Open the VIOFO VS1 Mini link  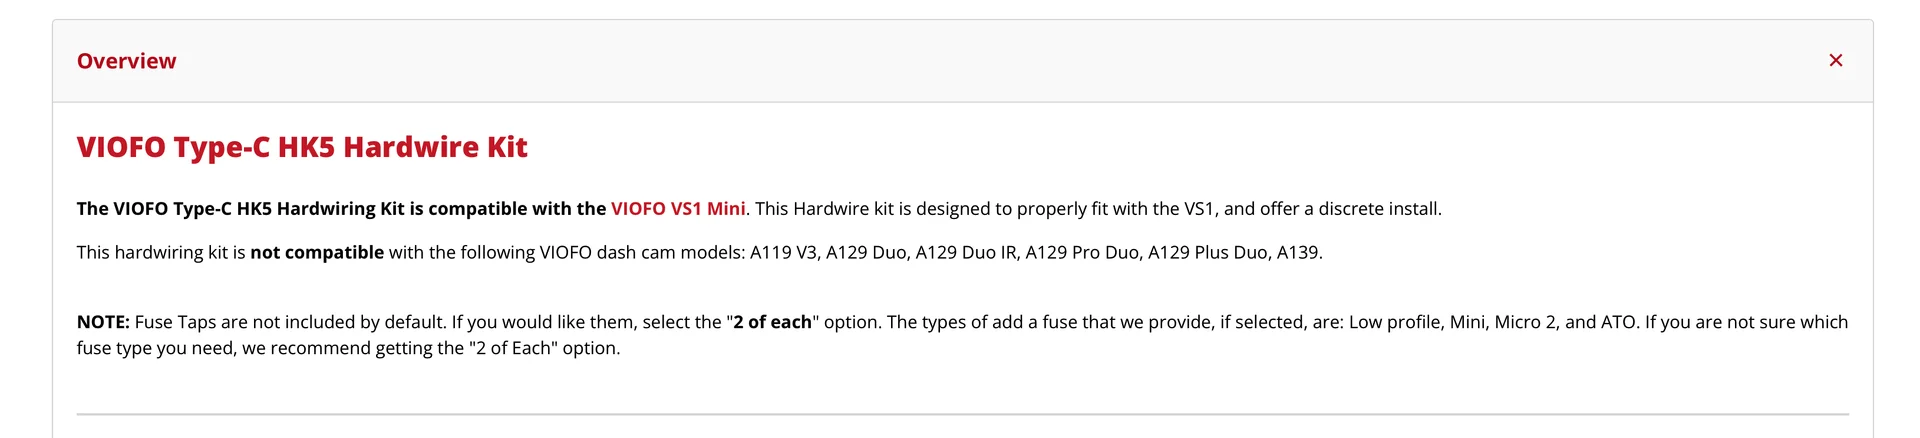(x=678, y=209)
